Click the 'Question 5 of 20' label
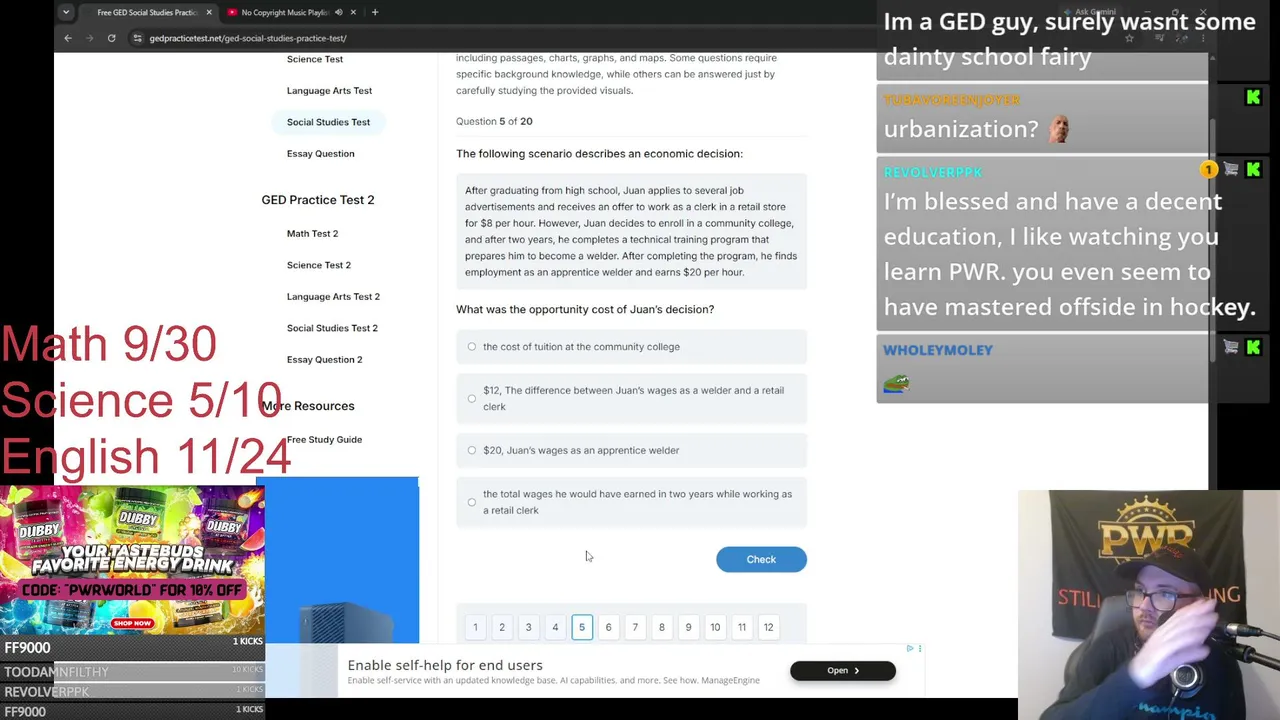The height and width of the screenshot is (720, 1280). point(494,121)
